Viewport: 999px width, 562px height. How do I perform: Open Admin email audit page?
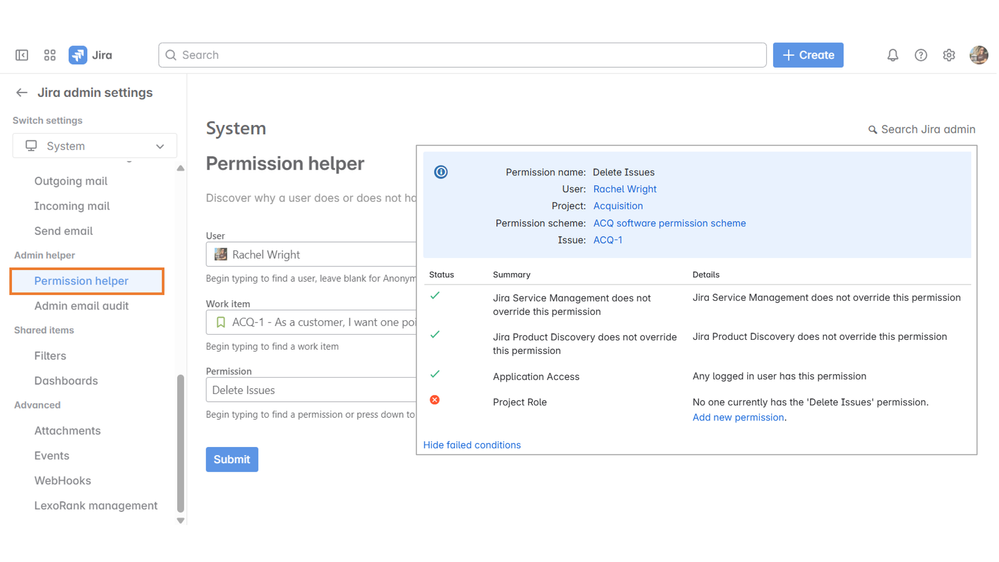[81, 306]
